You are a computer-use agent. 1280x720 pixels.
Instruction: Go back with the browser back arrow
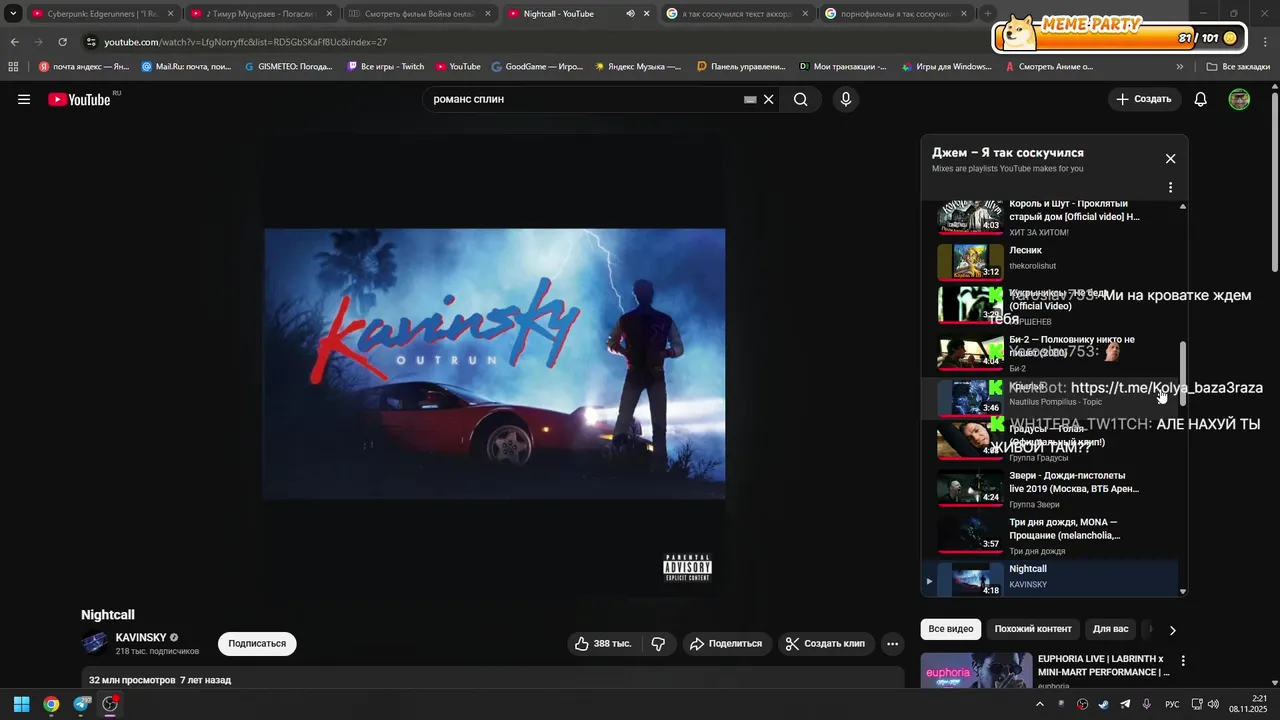pos(14,42)
